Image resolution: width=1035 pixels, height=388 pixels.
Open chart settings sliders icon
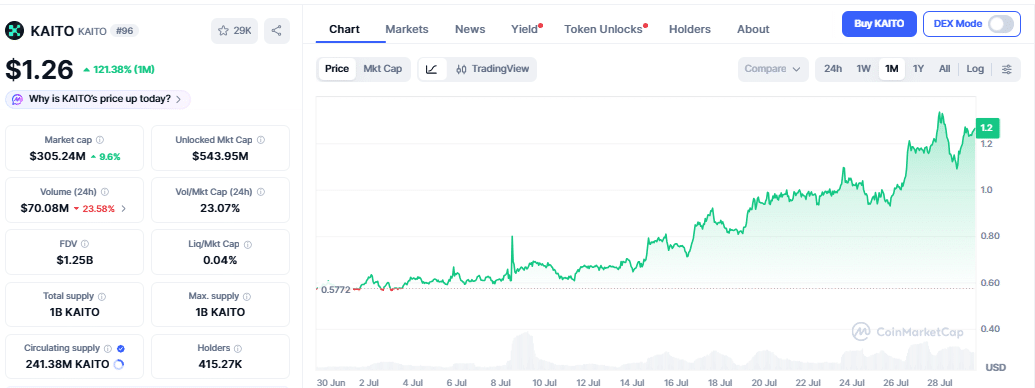click(x=1007, y=69)
